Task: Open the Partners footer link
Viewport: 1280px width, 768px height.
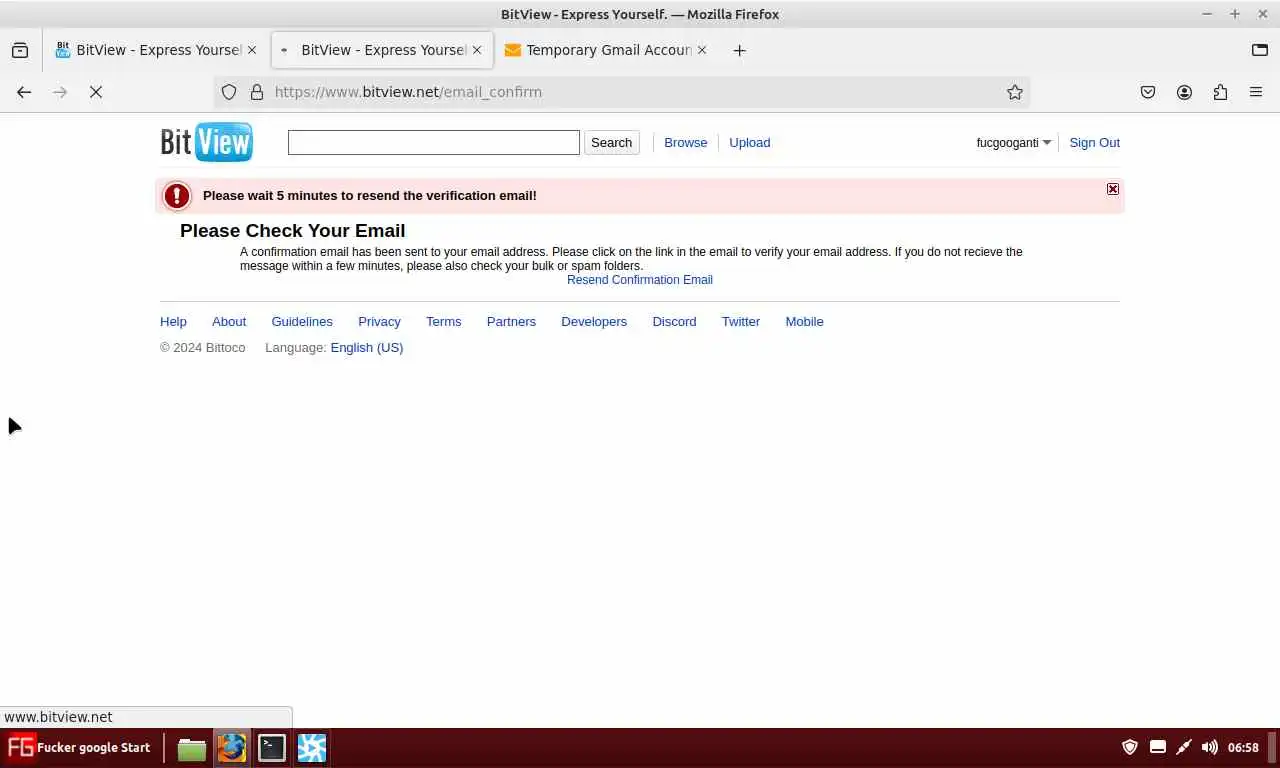Action: [x=511, y=321]
